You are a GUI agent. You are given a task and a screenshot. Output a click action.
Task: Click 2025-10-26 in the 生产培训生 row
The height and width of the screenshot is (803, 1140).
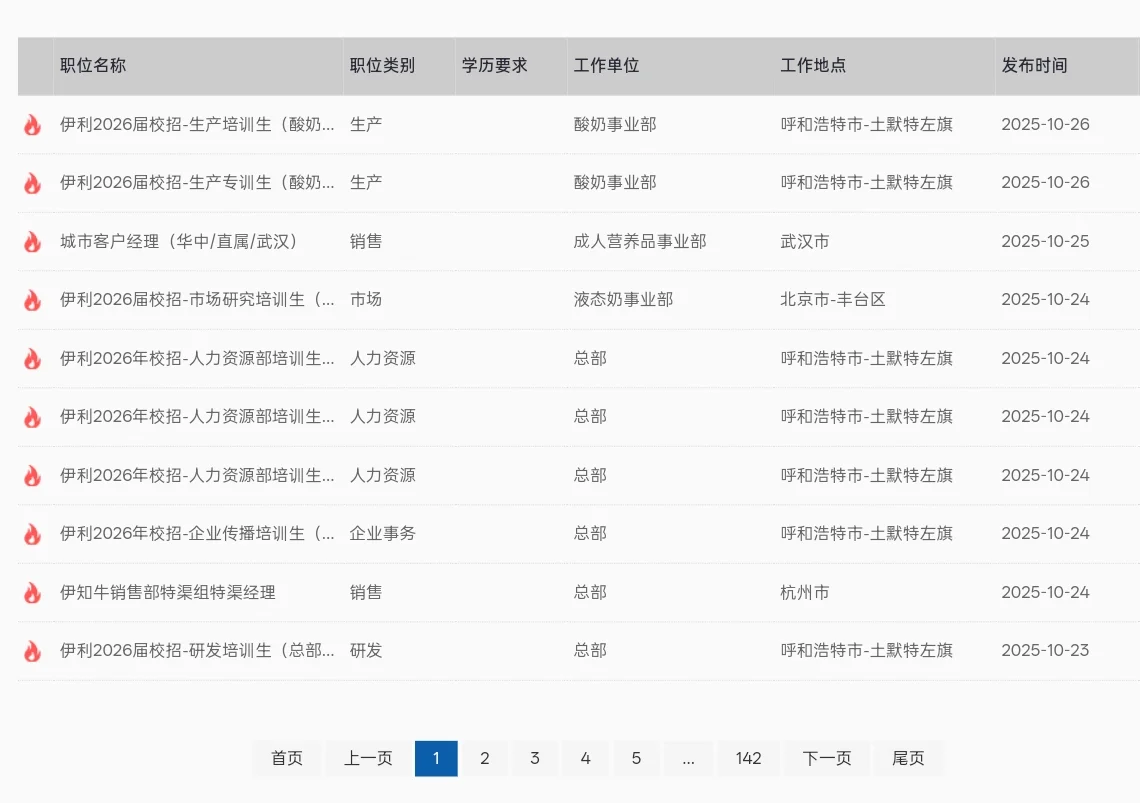1045,124
